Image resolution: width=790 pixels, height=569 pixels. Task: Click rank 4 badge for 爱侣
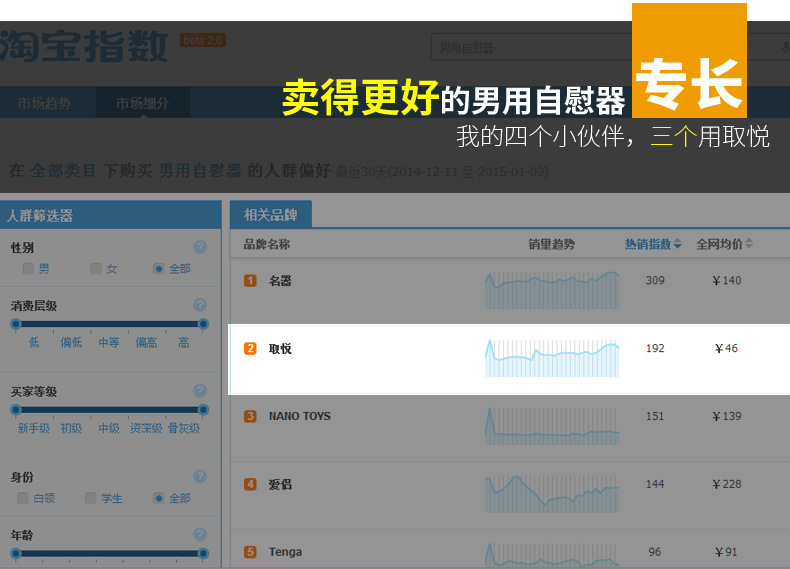[x=250, y=484]
